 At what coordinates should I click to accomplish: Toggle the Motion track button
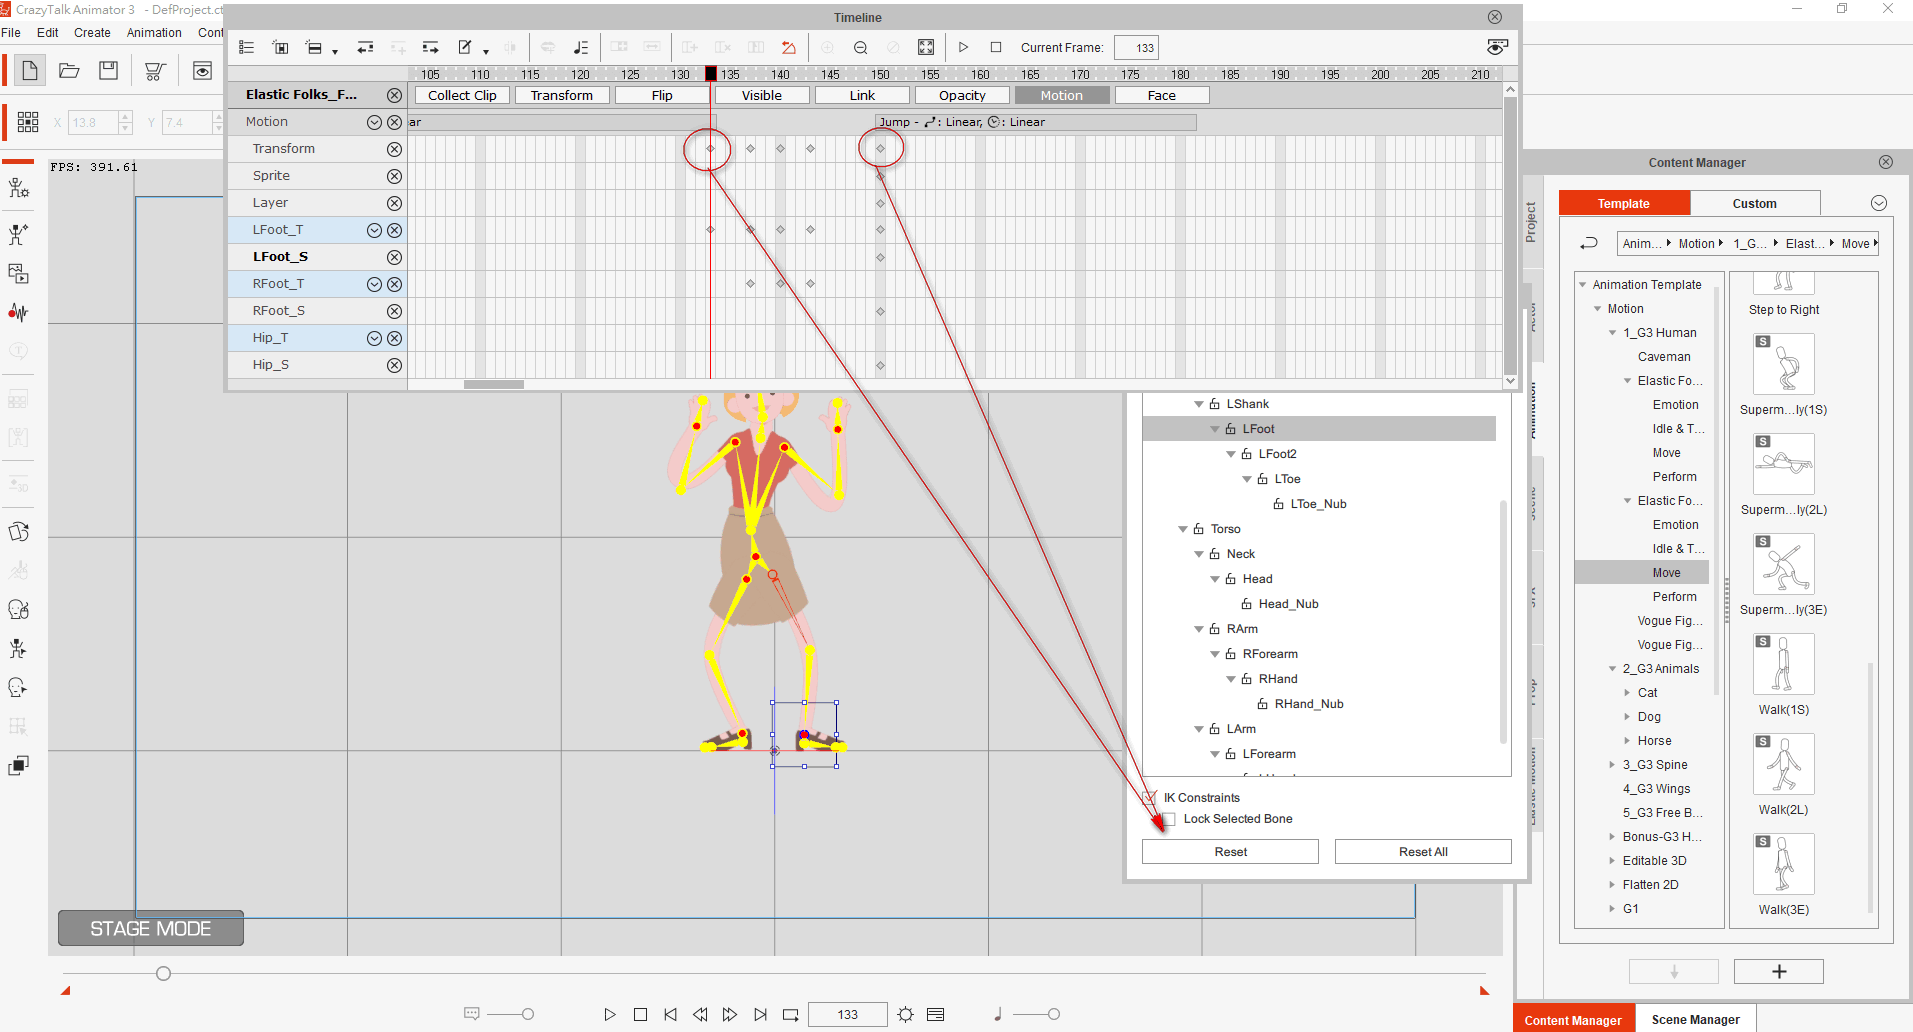click(x=1061, y=95)
